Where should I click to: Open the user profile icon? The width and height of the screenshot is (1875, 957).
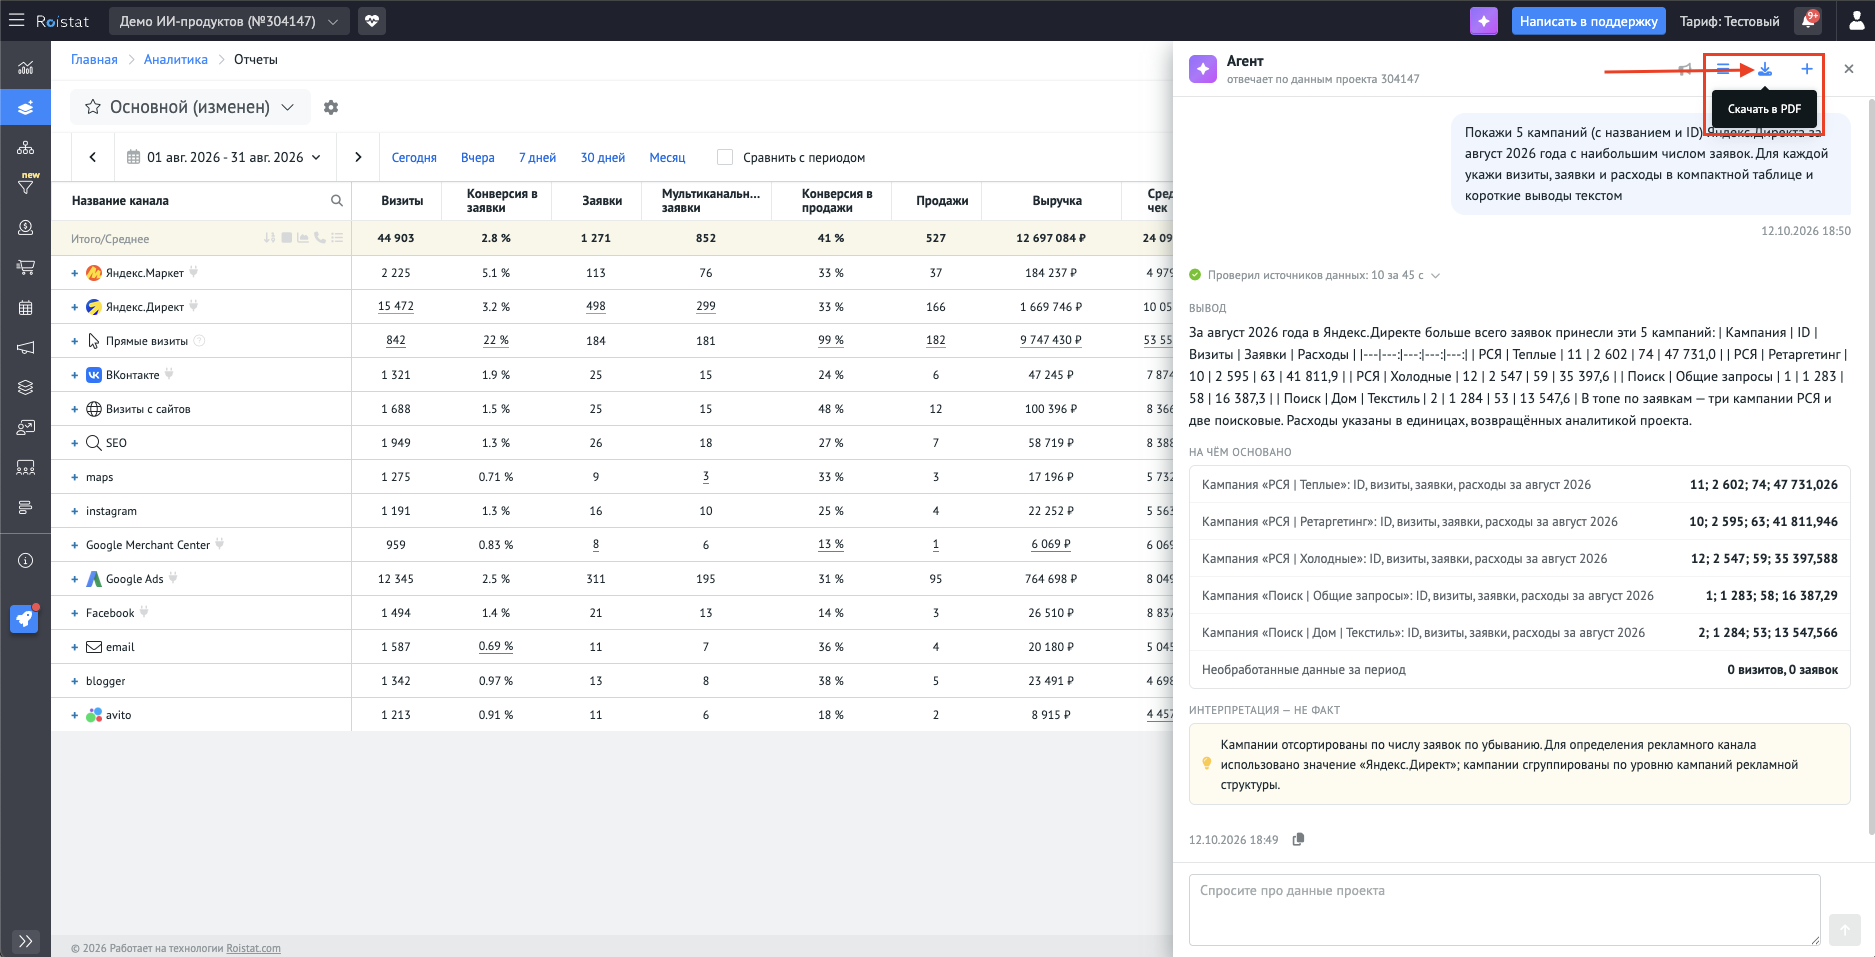tap(1856, 20)
